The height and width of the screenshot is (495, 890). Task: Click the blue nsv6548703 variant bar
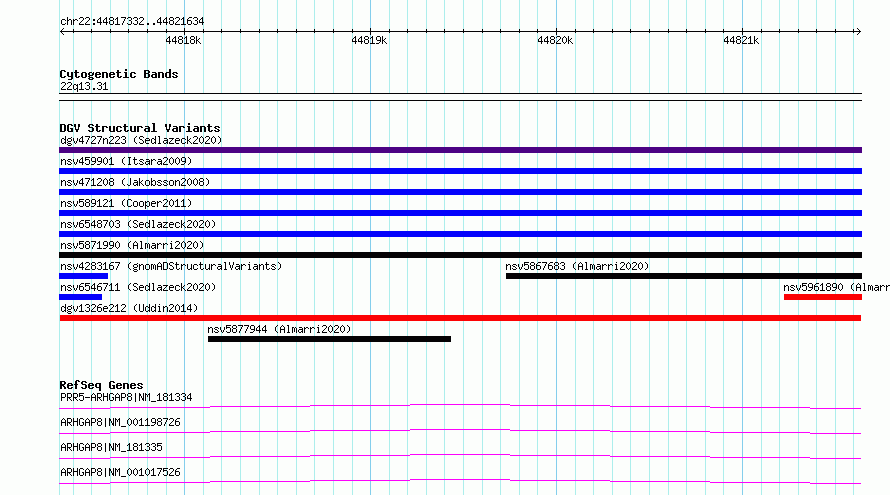coord(460,234)
